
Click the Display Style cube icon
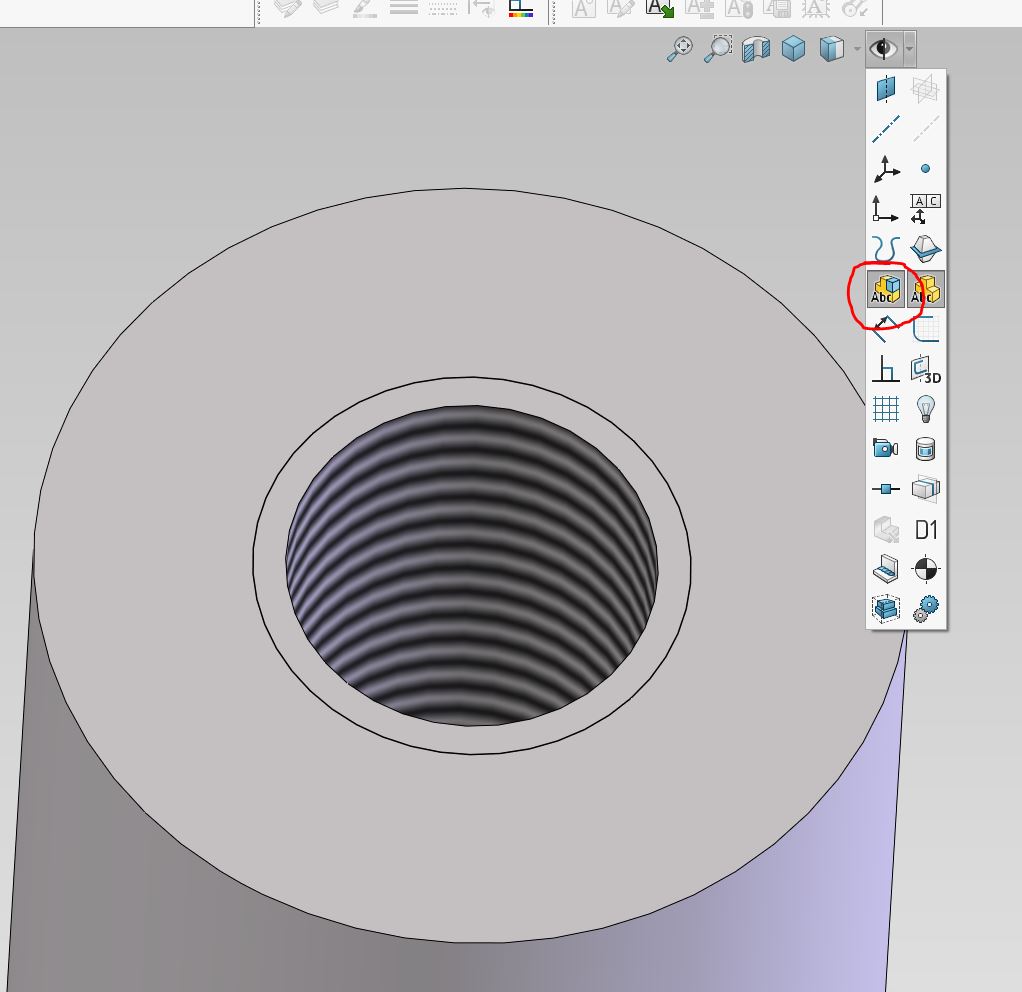830,49
